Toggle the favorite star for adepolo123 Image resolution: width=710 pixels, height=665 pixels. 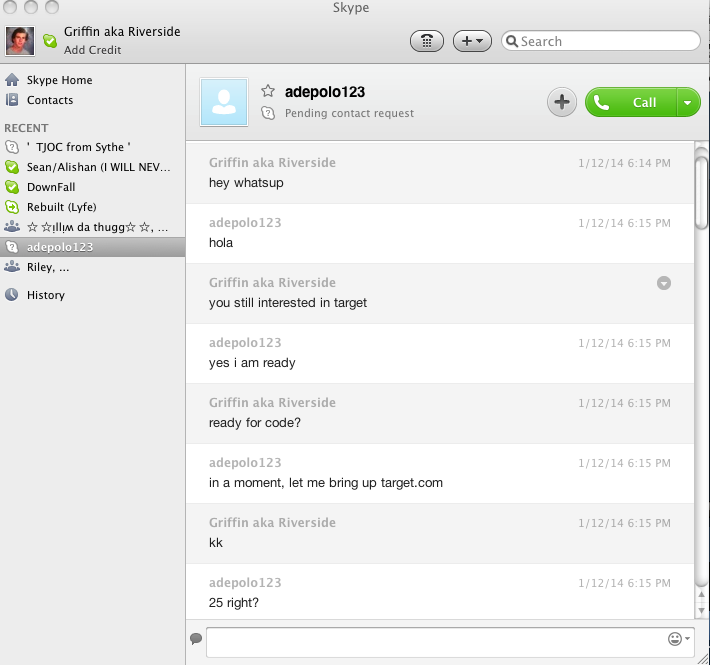tap(268, 91)
